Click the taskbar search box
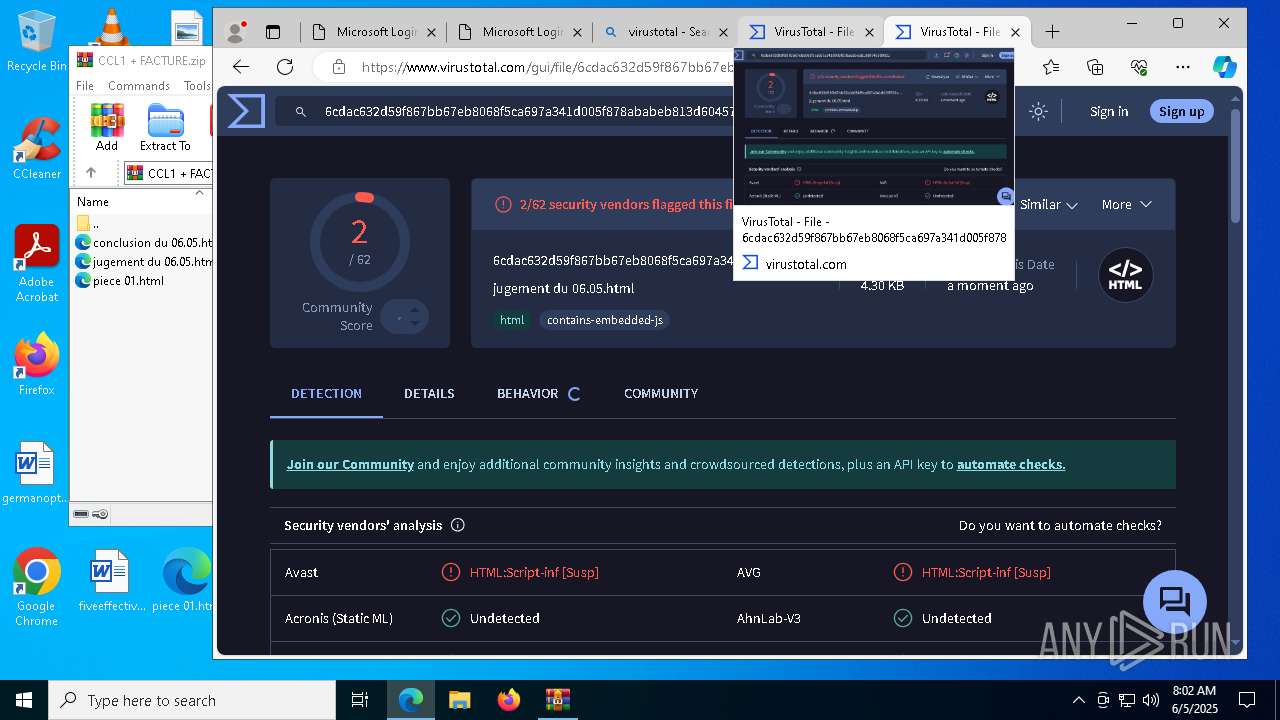This screenshot has width=1280, height=720. pos(192,700)
